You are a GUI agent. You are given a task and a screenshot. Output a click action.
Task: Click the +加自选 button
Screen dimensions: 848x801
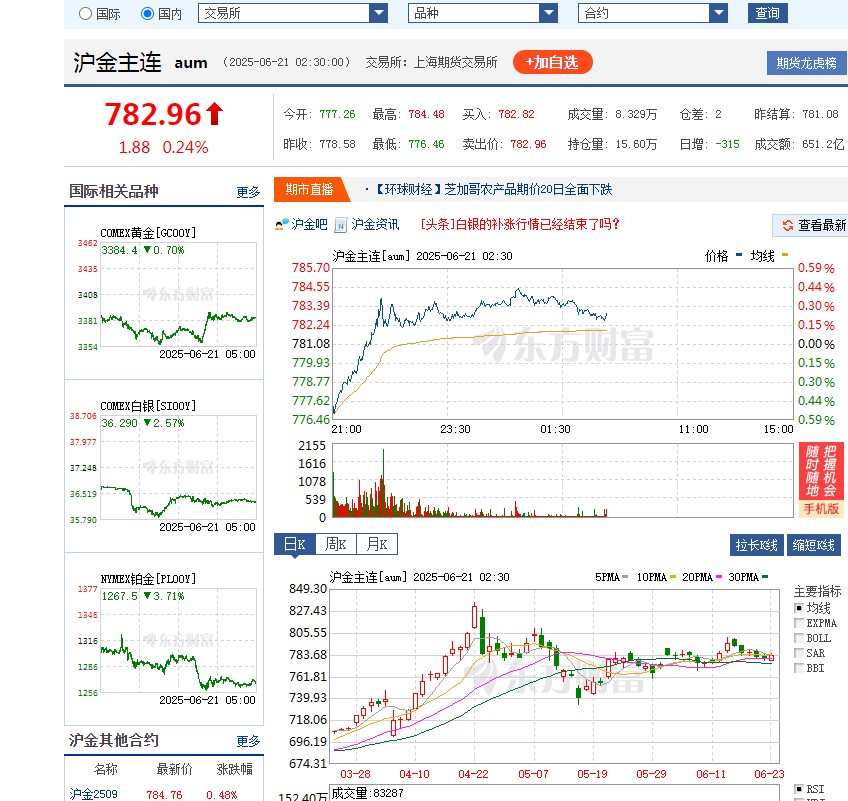click(552, 62)
